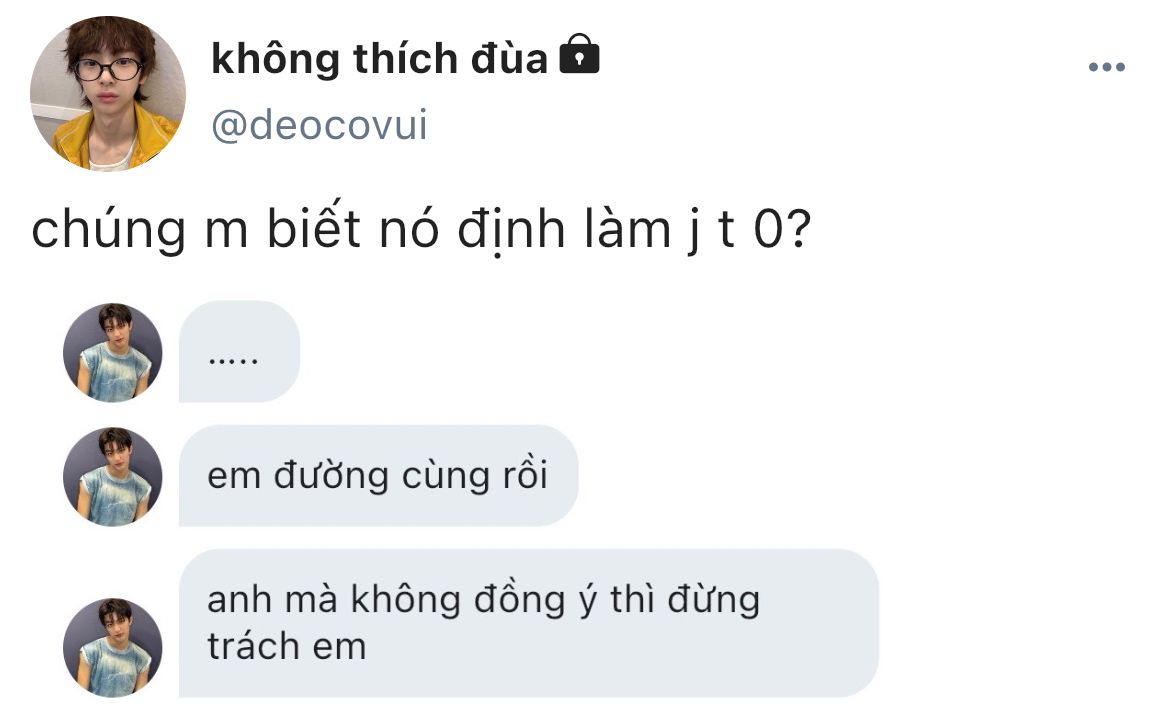
Task: Select the 'anh mà không đồng ý' bubble
Action: pyautogui.click(x=529, y=623)
